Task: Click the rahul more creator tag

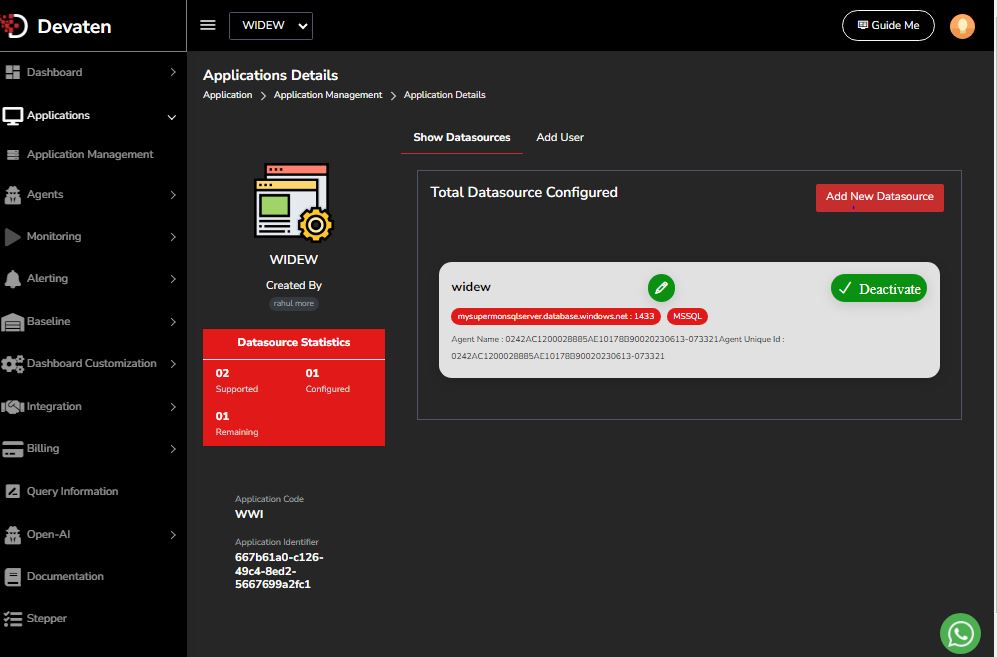Action: [x=294, y=303]
